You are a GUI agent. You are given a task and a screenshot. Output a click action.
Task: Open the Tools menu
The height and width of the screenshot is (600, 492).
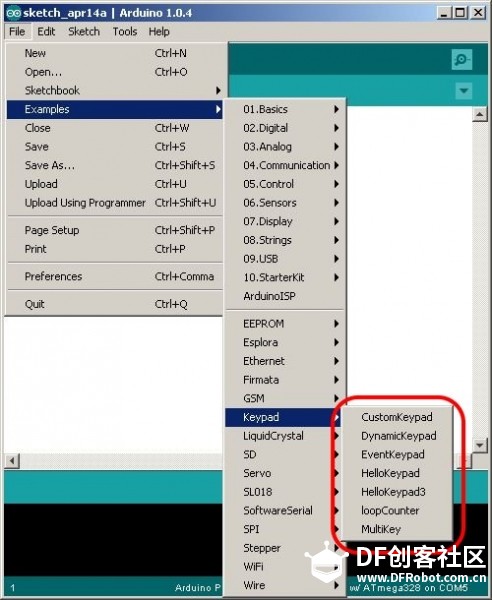point(125,31)
